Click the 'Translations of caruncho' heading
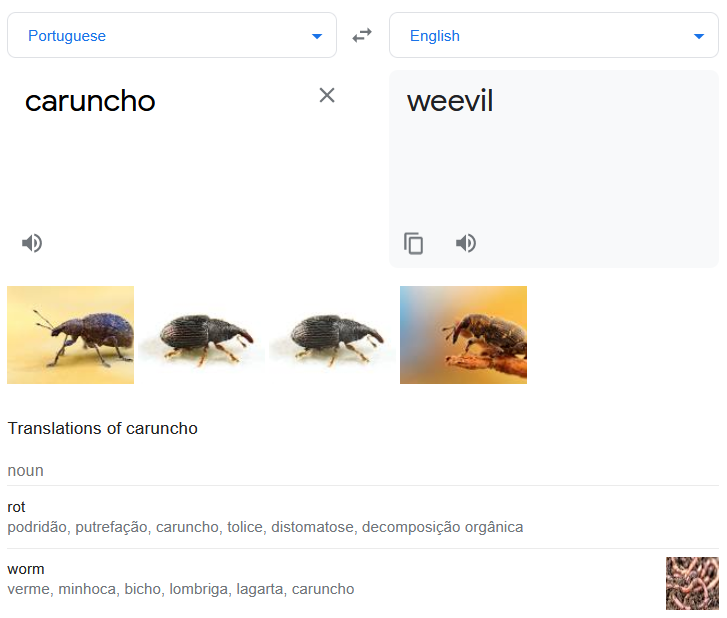Screen dimensions: 727x618 pyautogui.click(x=103, y=428)
